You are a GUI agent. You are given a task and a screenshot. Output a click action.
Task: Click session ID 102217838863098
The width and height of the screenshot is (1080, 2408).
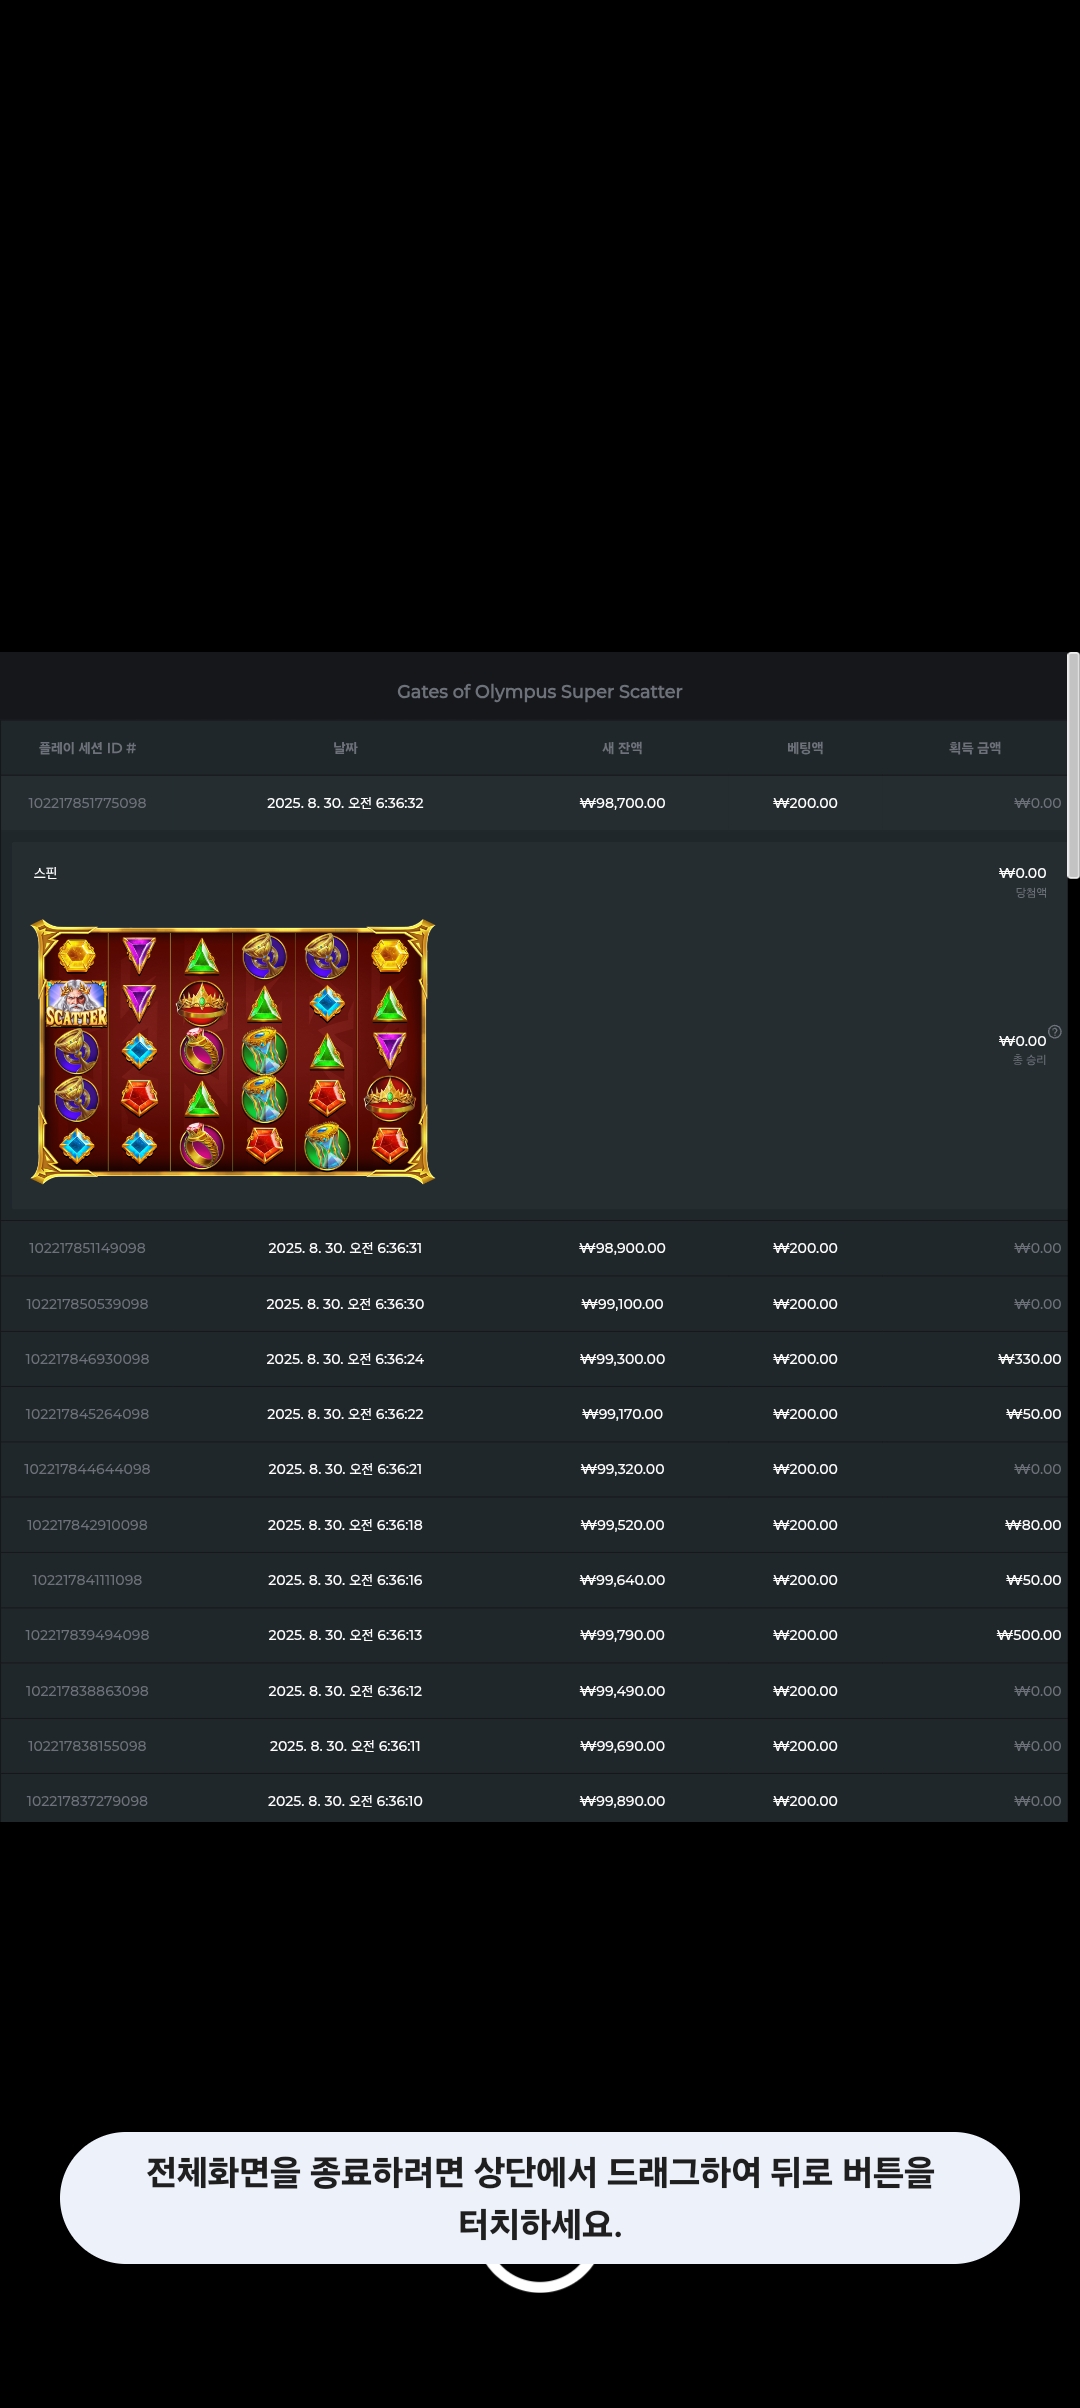(x=87, y=1691)
